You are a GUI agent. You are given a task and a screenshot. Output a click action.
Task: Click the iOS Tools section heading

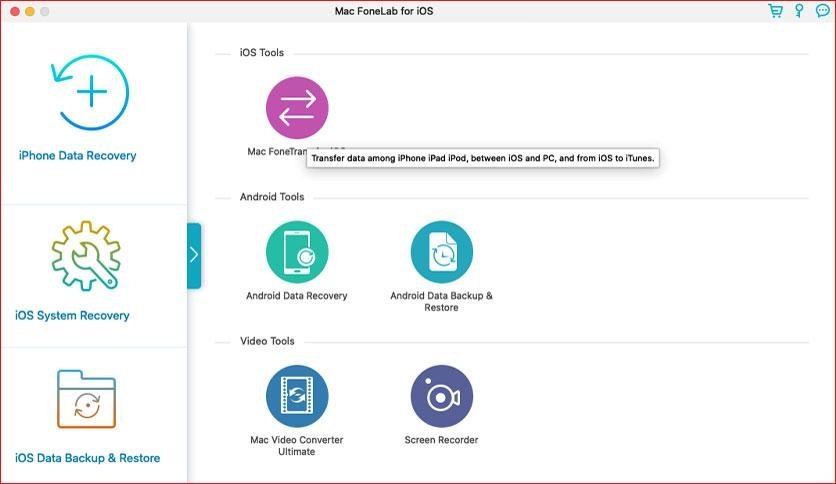(x=262, y=53)
